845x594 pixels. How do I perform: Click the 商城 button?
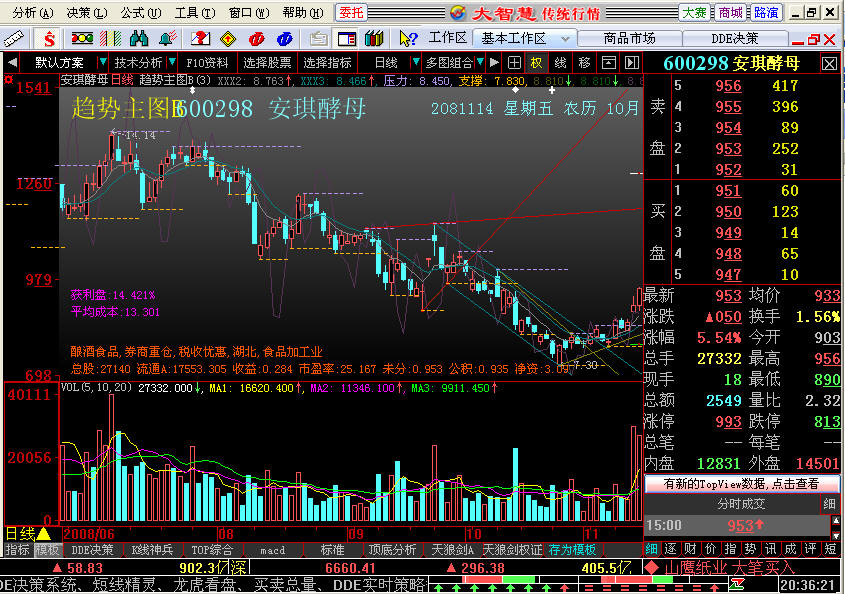tap(730, 12)
